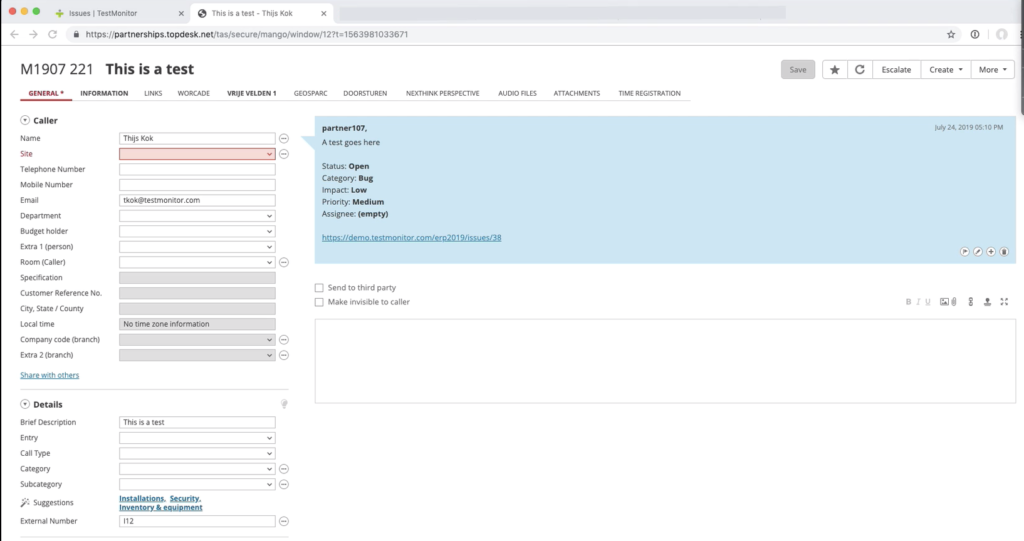Open the Budget holder dropdown
The width and height of the screenshot is (1024, 541).
point(197,231)
